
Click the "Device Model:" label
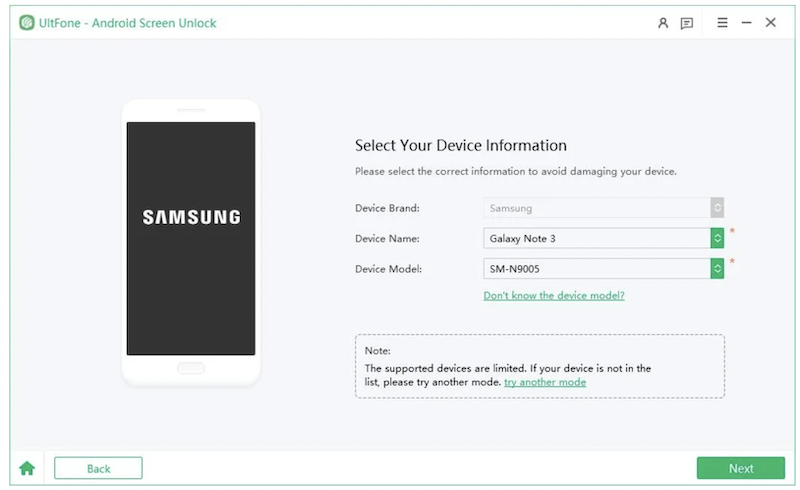[x=388, y=269]
